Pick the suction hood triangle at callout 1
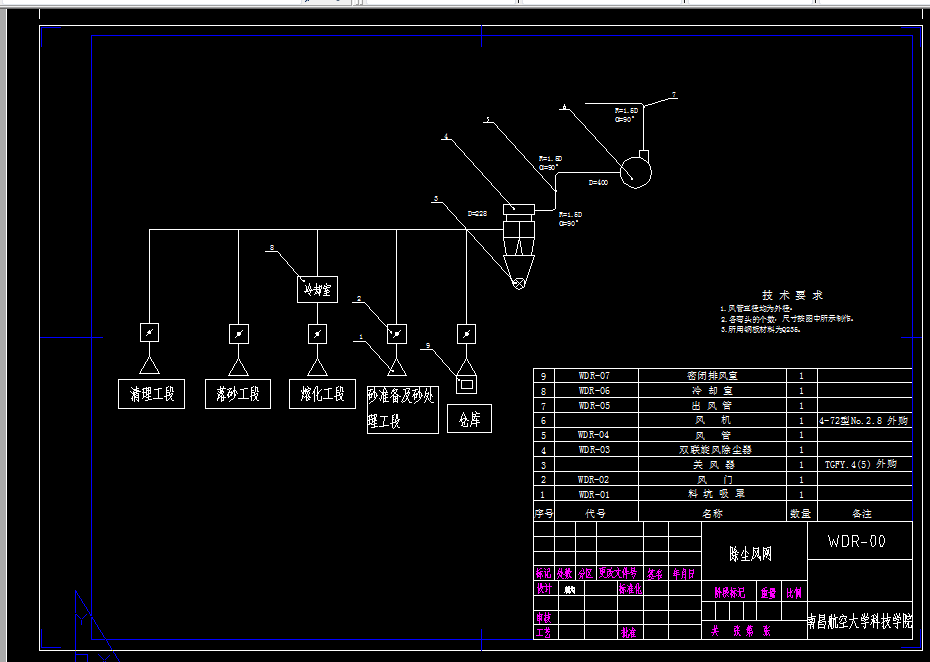This screenshot has width=930, height=662. pyautogui.click(x=397, y=367)
